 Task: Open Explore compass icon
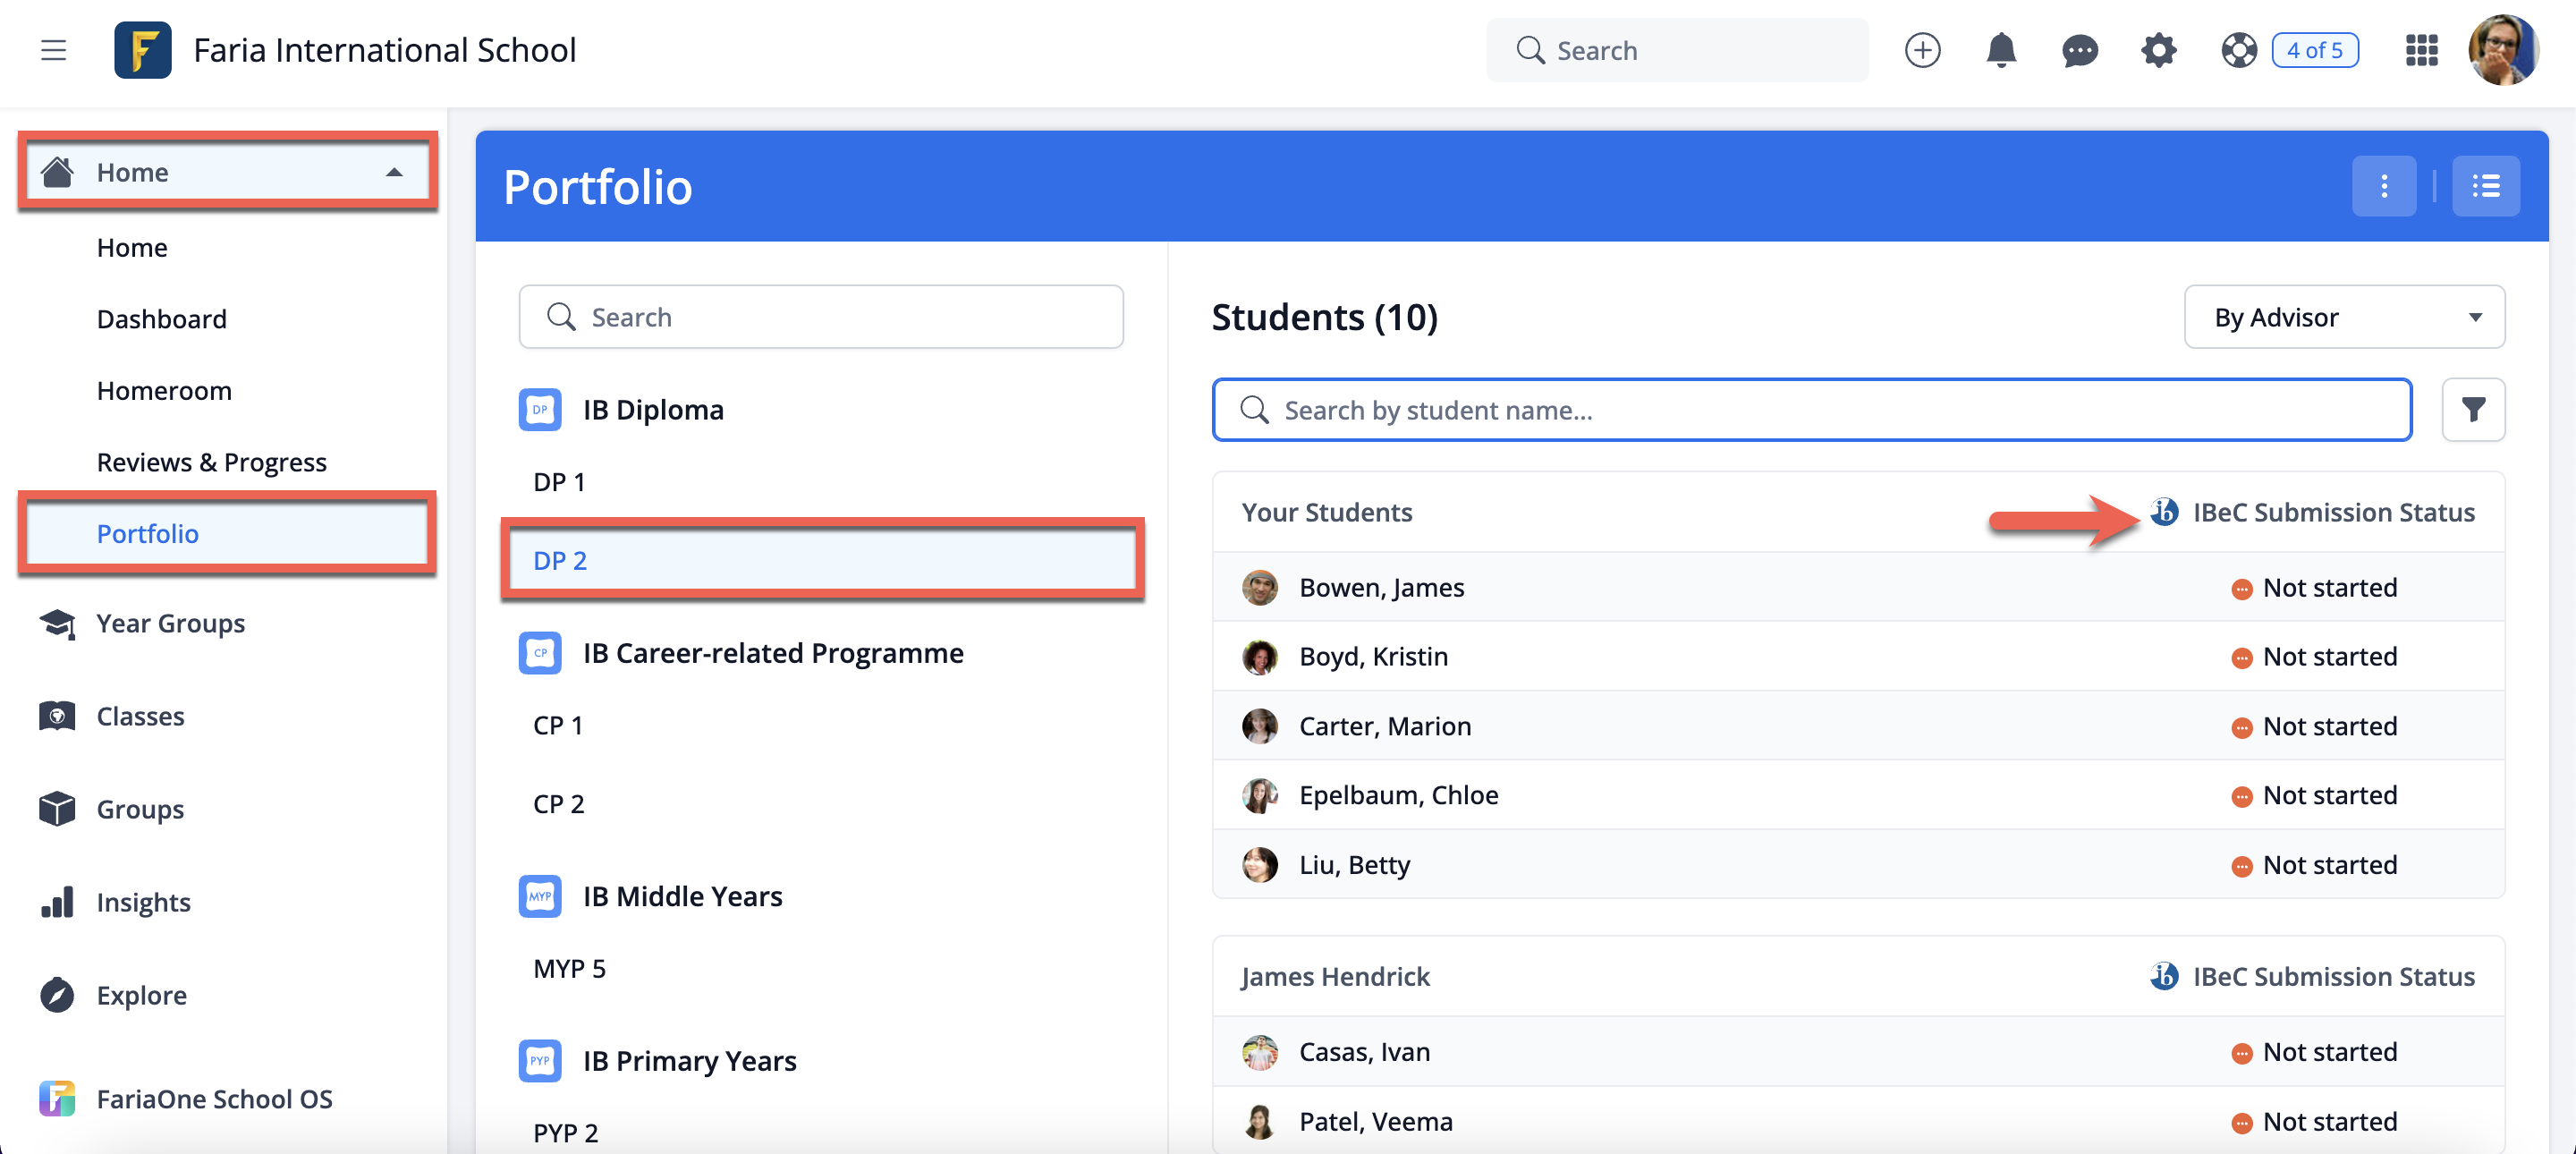tap(57, 995)
